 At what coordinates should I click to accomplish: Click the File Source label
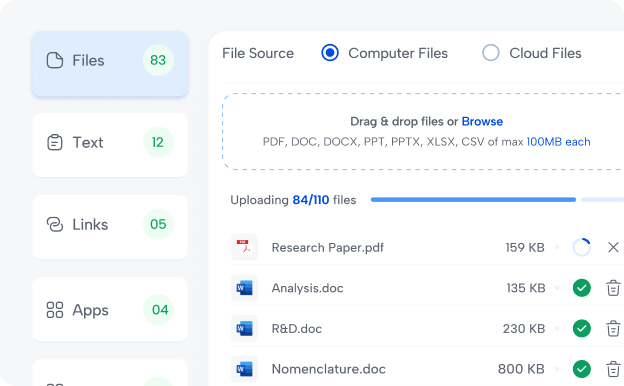pos(258,53)
